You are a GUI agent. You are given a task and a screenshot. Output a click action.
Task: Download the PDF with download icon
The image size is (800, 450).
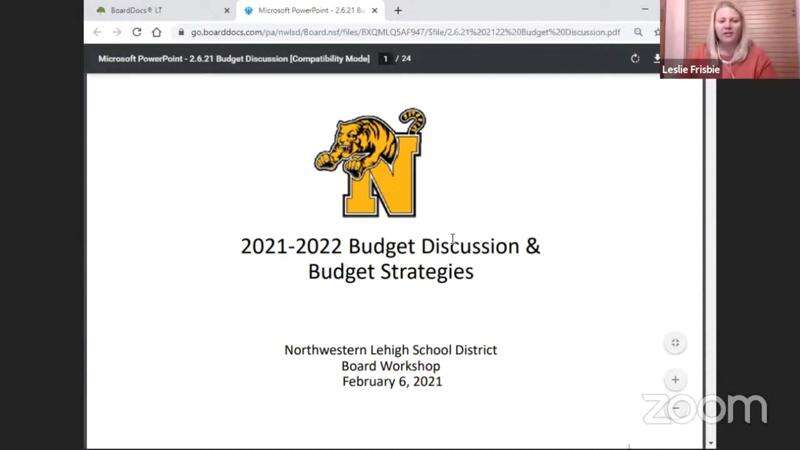pos(657,59)
